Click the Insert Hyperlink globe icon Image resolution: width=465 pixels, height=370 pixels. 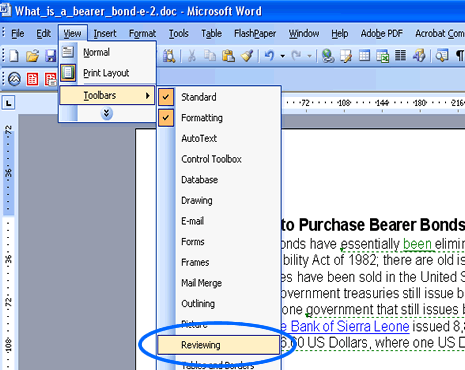pos(328,56)
